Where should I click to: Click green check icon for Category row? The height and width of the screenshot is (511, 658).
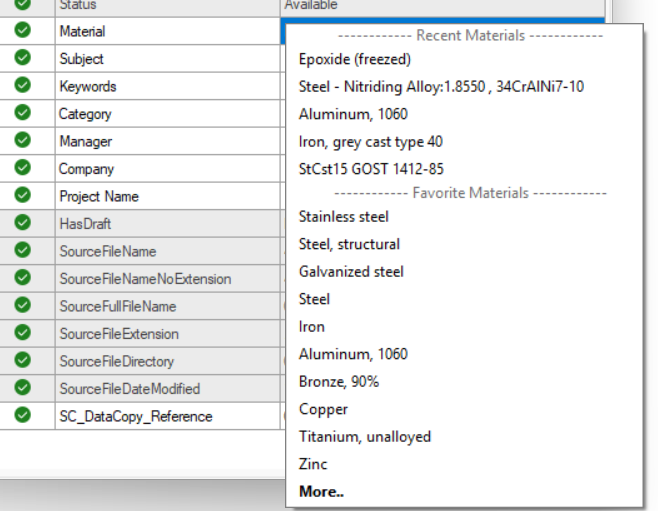[x=23, y=112]
